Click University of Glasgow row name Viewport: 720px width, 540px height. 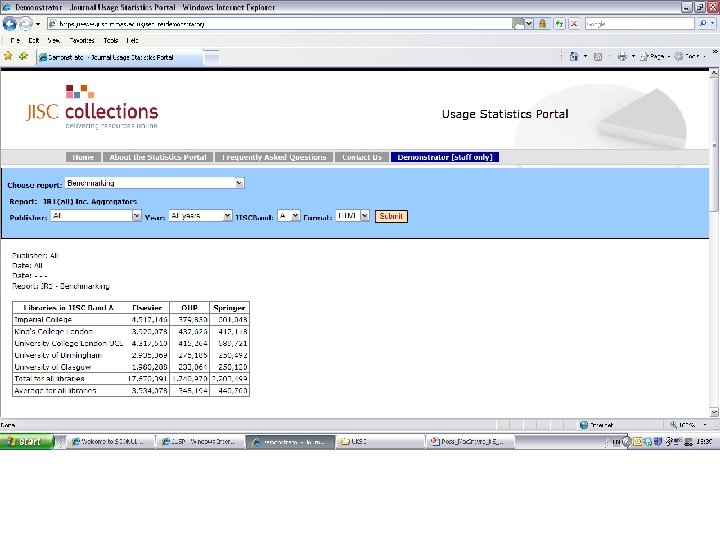[x=53, y=367]
